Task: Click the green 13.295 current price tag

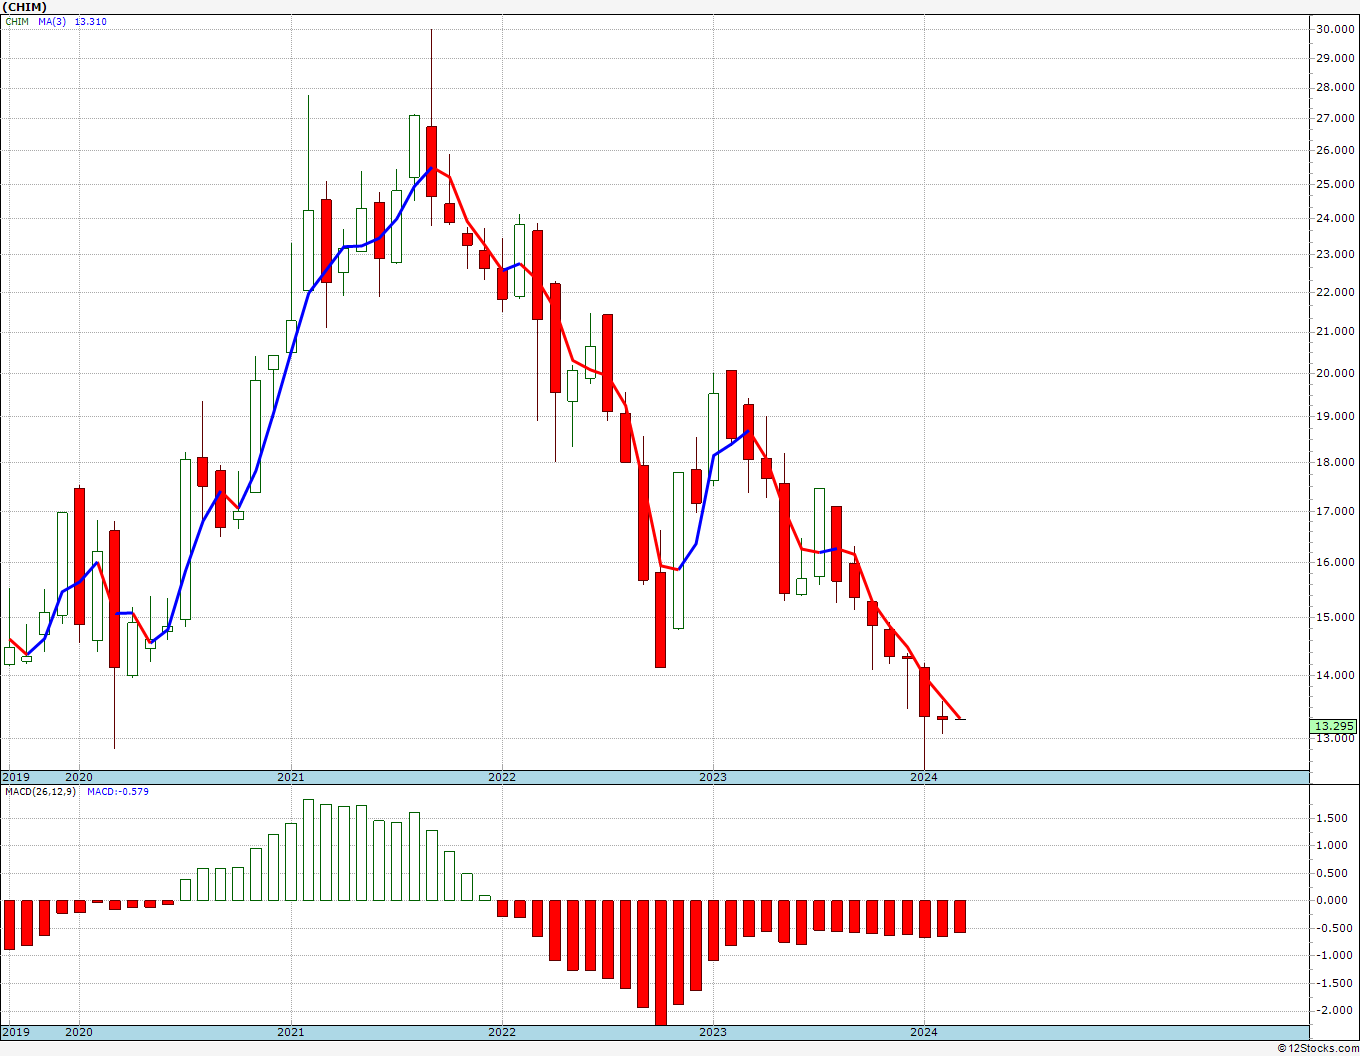Action: click(1335, 727)
